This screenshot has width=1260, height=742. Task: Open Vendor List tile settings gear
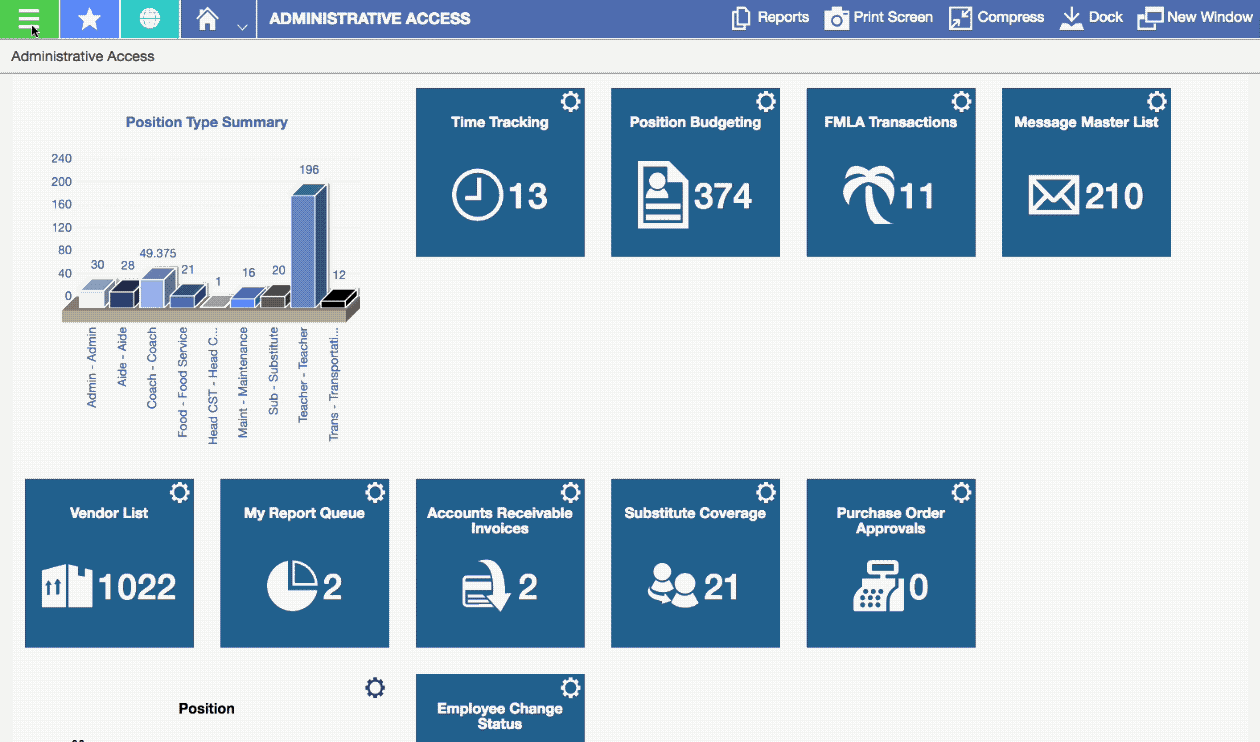point(179,493)
